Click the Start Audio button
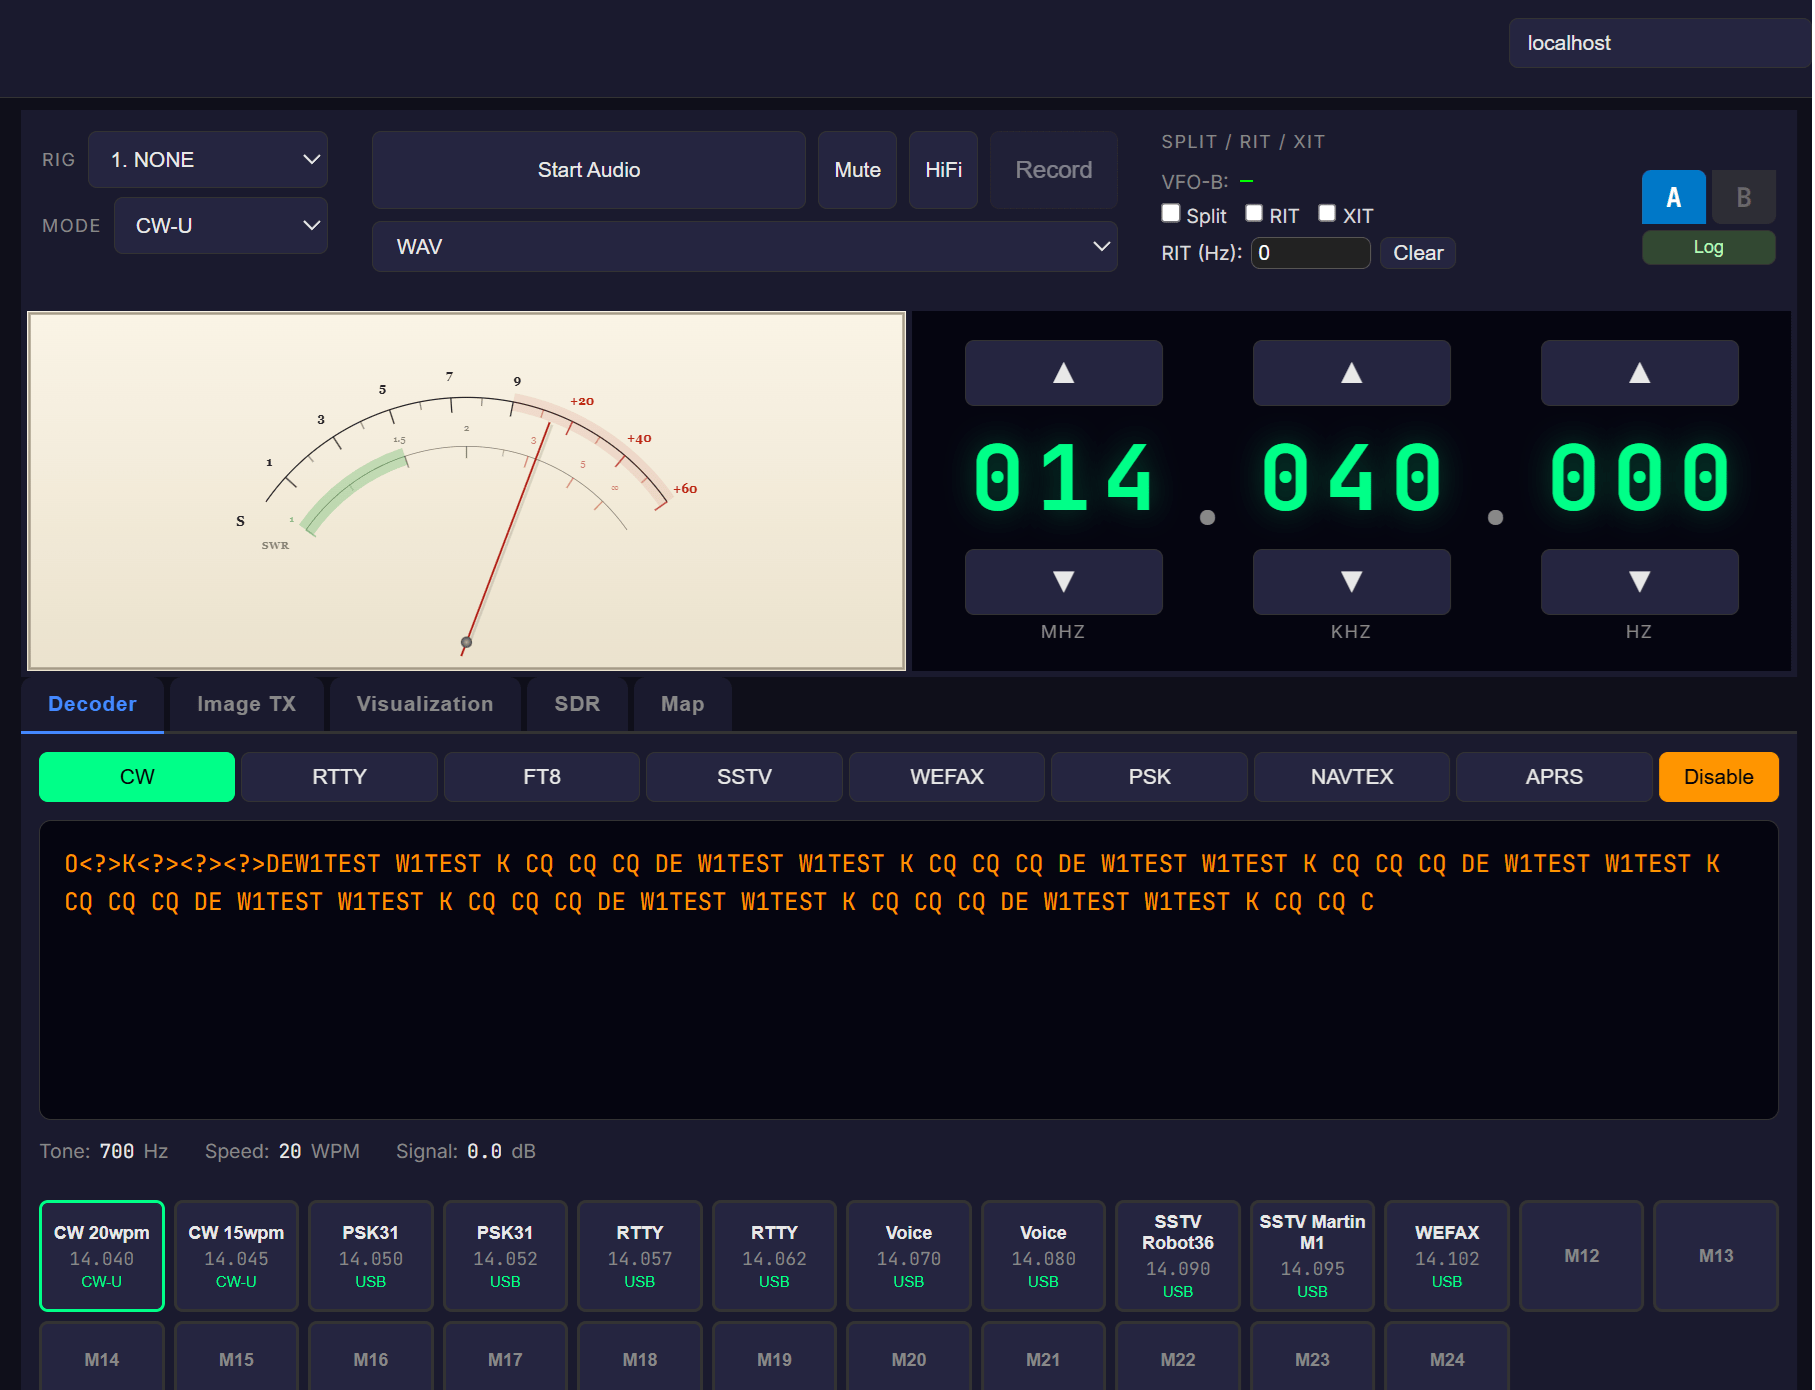The width and height of the screenshot is (1815, 1390). 588,170
